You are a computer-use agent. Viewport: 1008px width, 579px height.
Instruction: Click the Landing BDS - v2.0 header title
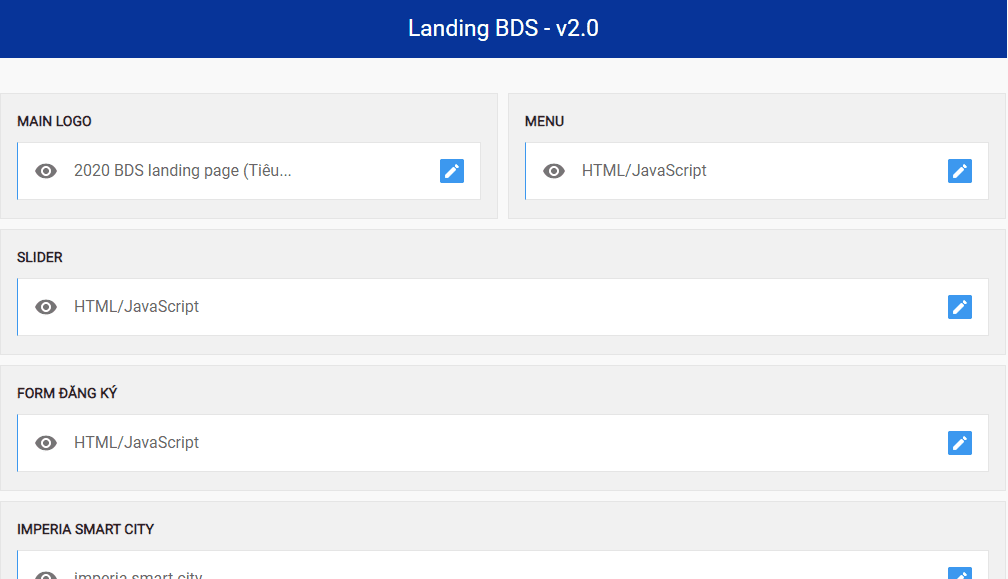(503, 28)
